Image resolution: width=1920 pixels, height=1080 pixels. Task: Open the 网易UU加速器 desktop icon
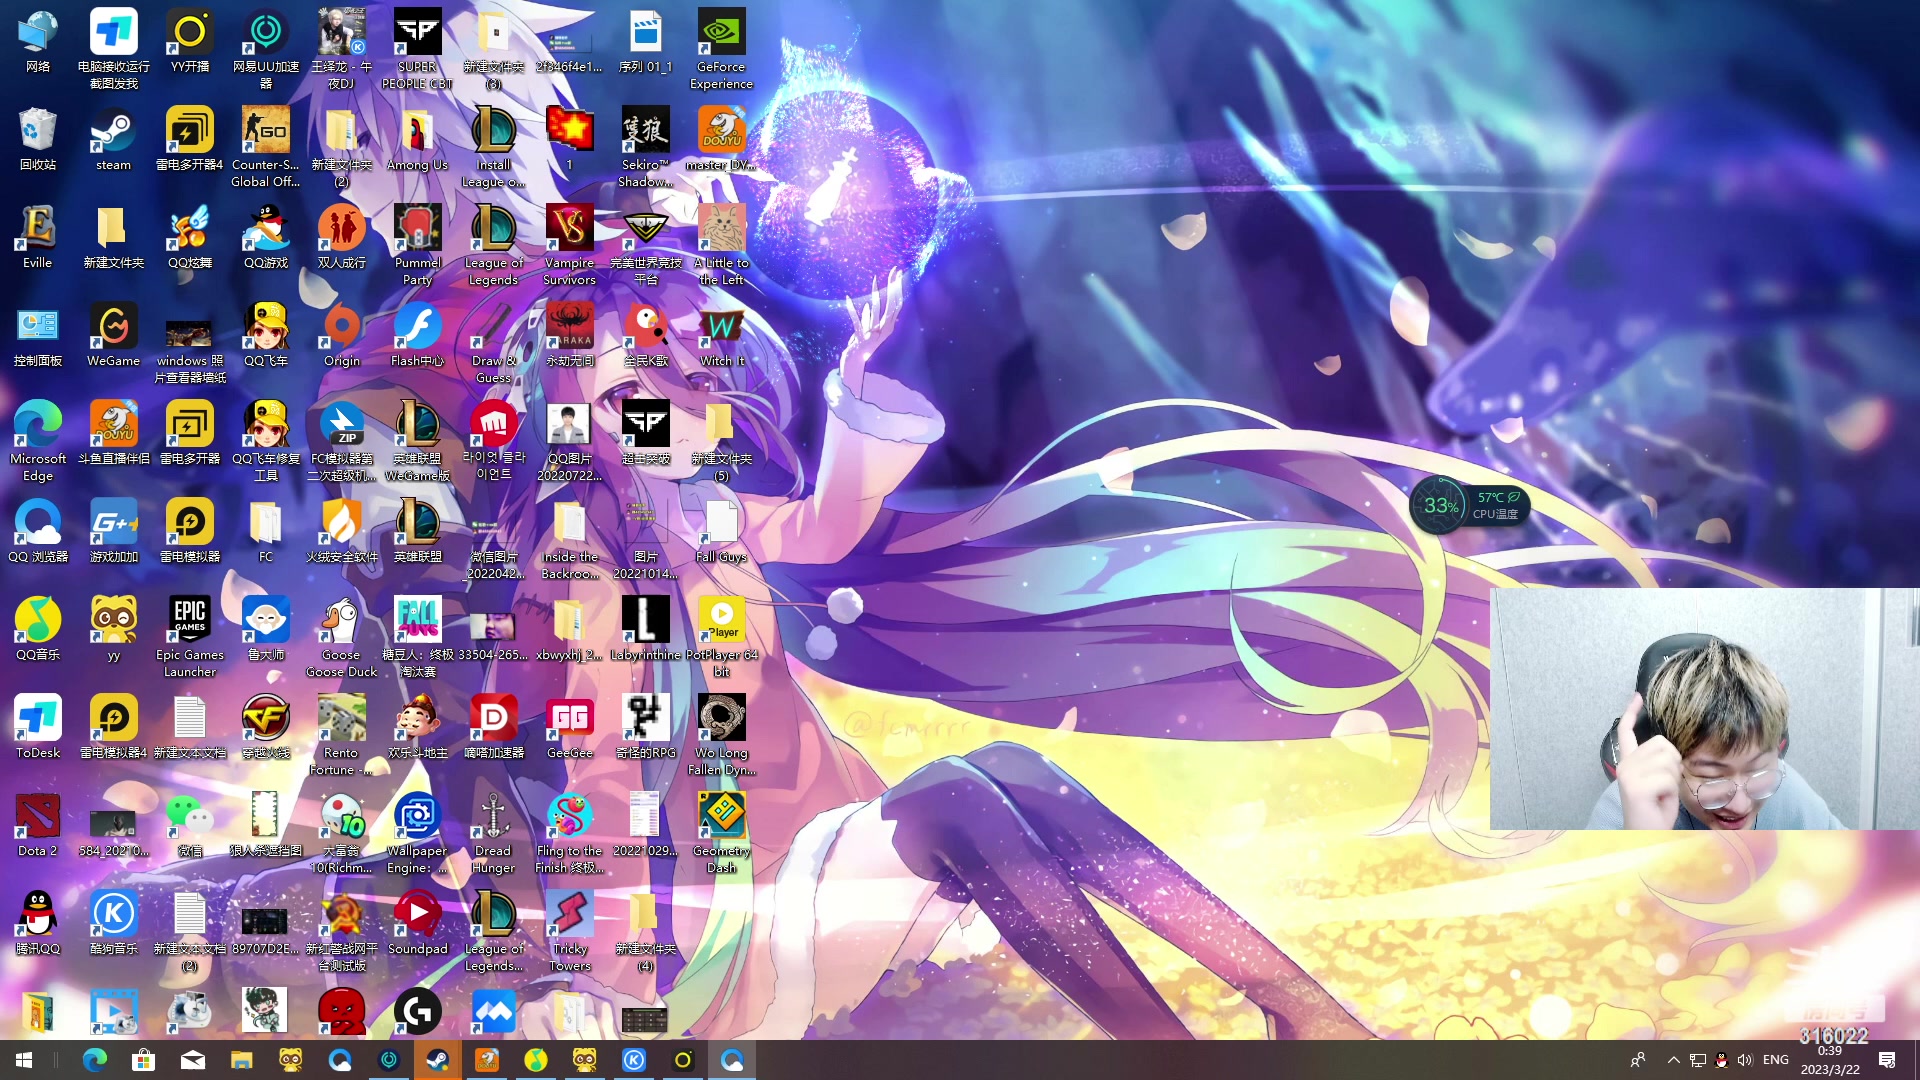coord(265,50)
